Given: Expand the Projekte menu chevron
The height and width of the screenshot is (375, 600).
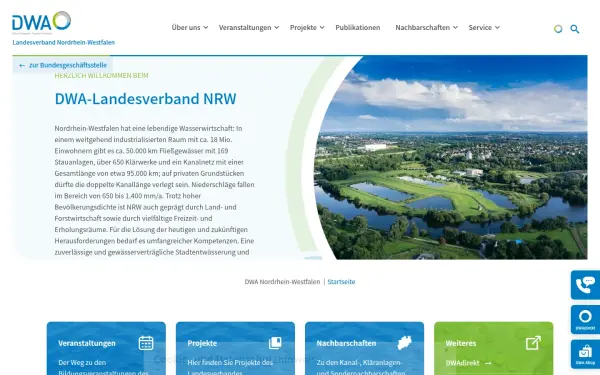Looking at the screenshot, I should coord(322,28).
